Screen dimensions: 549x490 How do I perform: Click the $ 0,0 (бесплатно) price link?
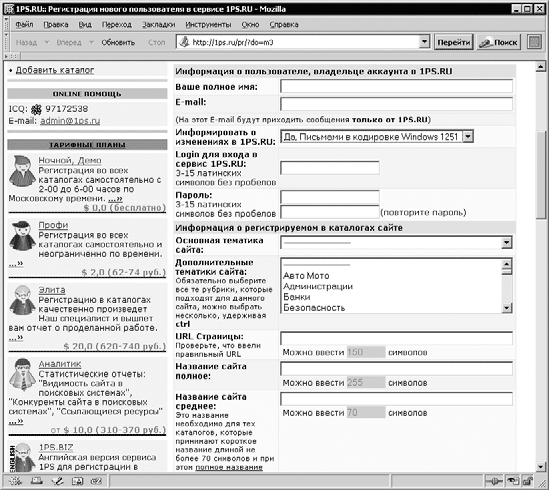click(125, 208)
